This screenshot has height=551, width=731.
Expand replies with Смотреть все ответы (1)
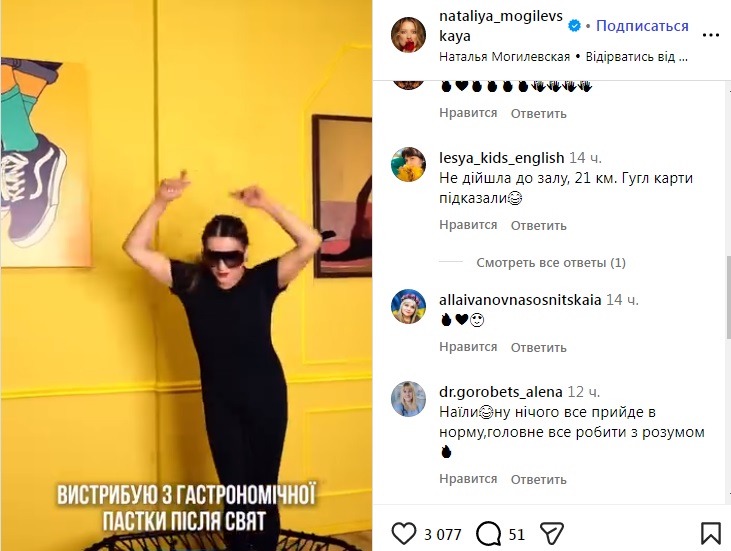(551, 262)
